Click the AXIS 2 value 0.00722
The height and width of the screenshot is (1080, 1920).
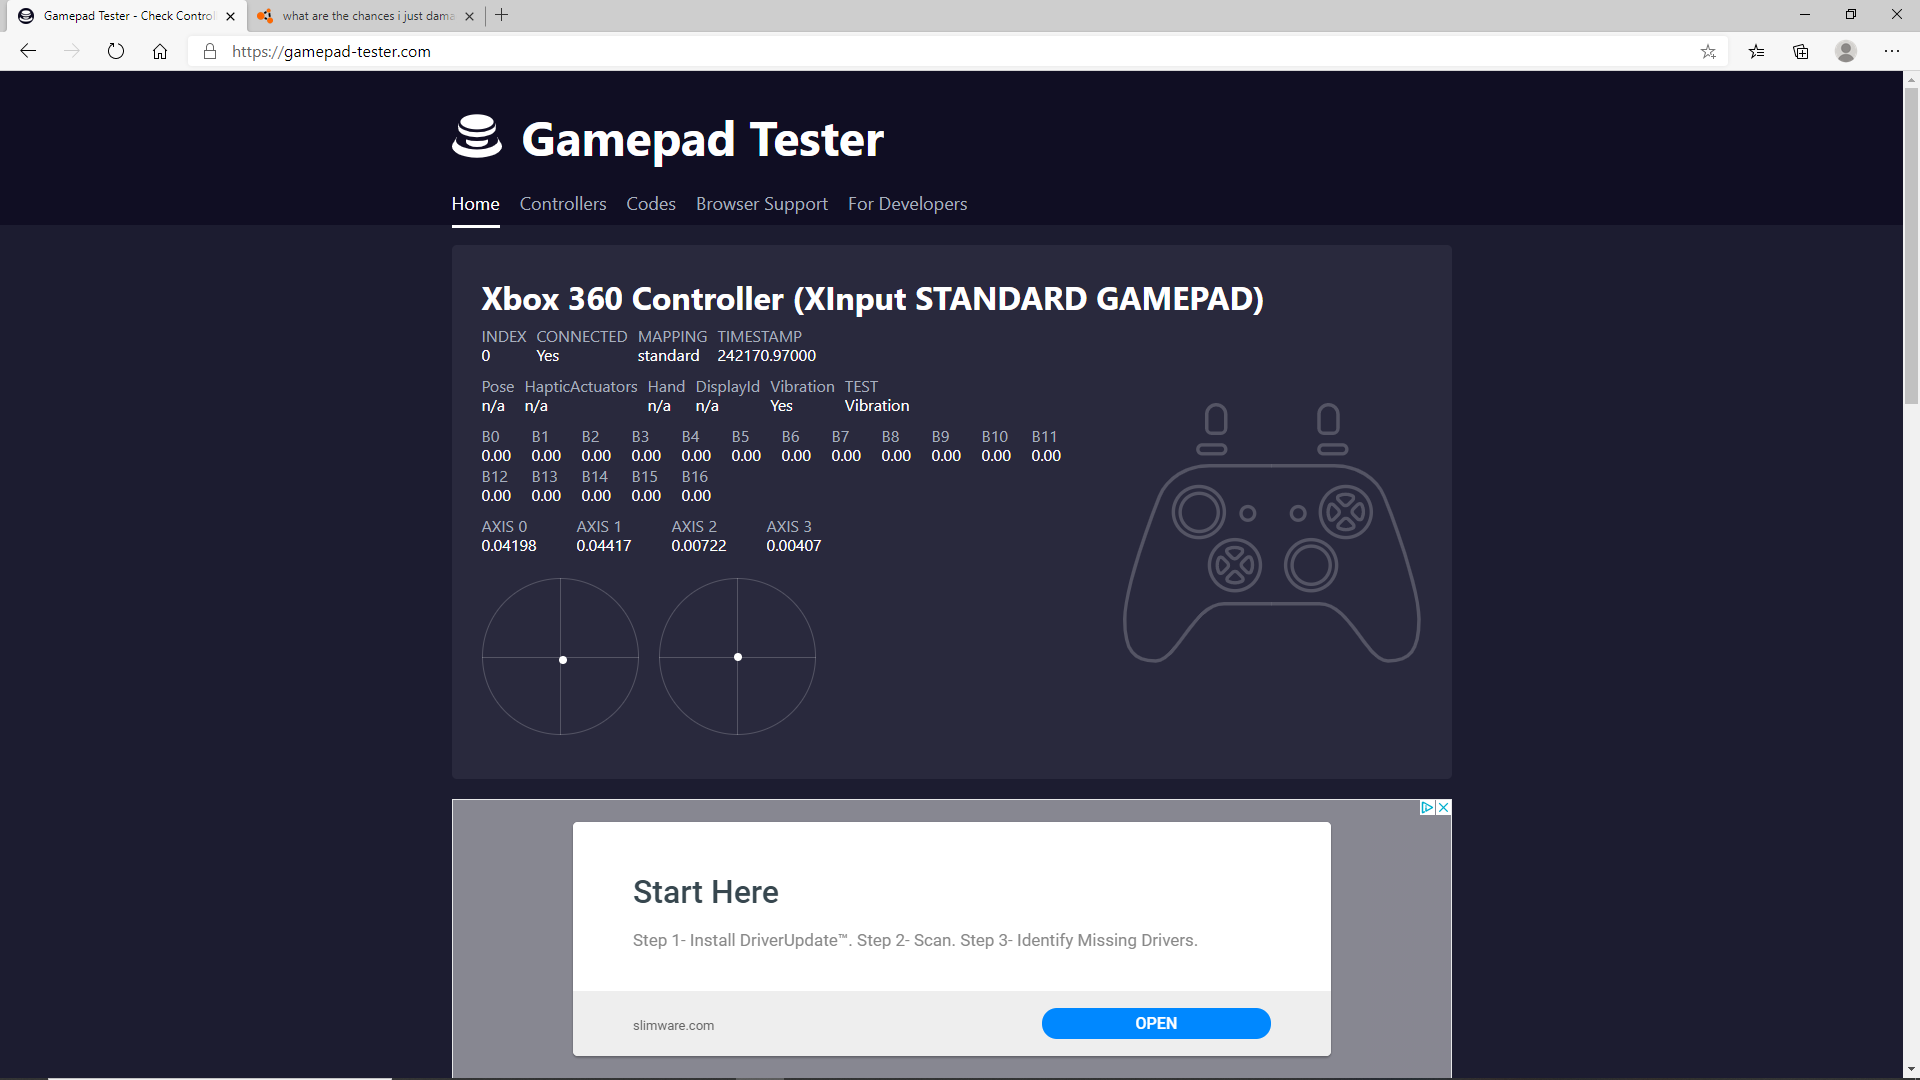[x=698, y=546]
